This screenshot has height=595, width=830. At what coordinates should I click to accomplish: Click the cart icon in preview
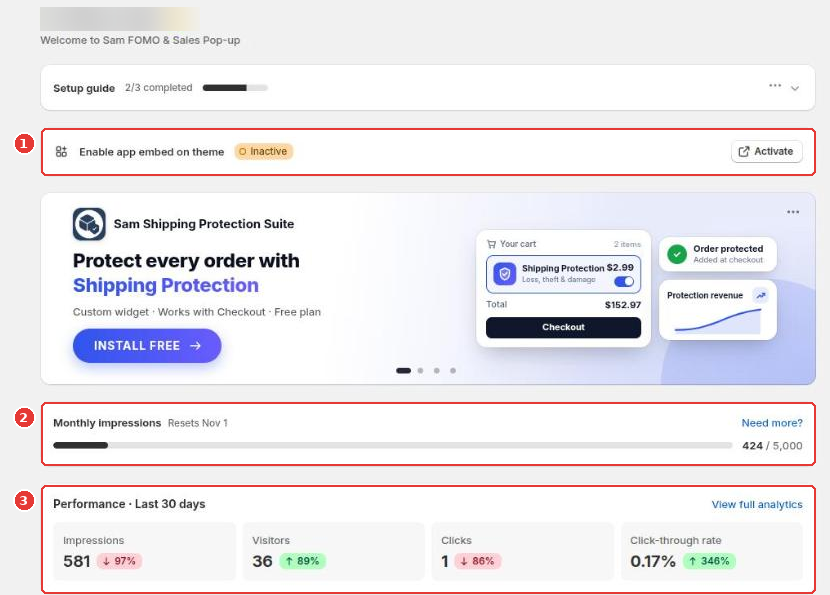[x=491, y=244]
